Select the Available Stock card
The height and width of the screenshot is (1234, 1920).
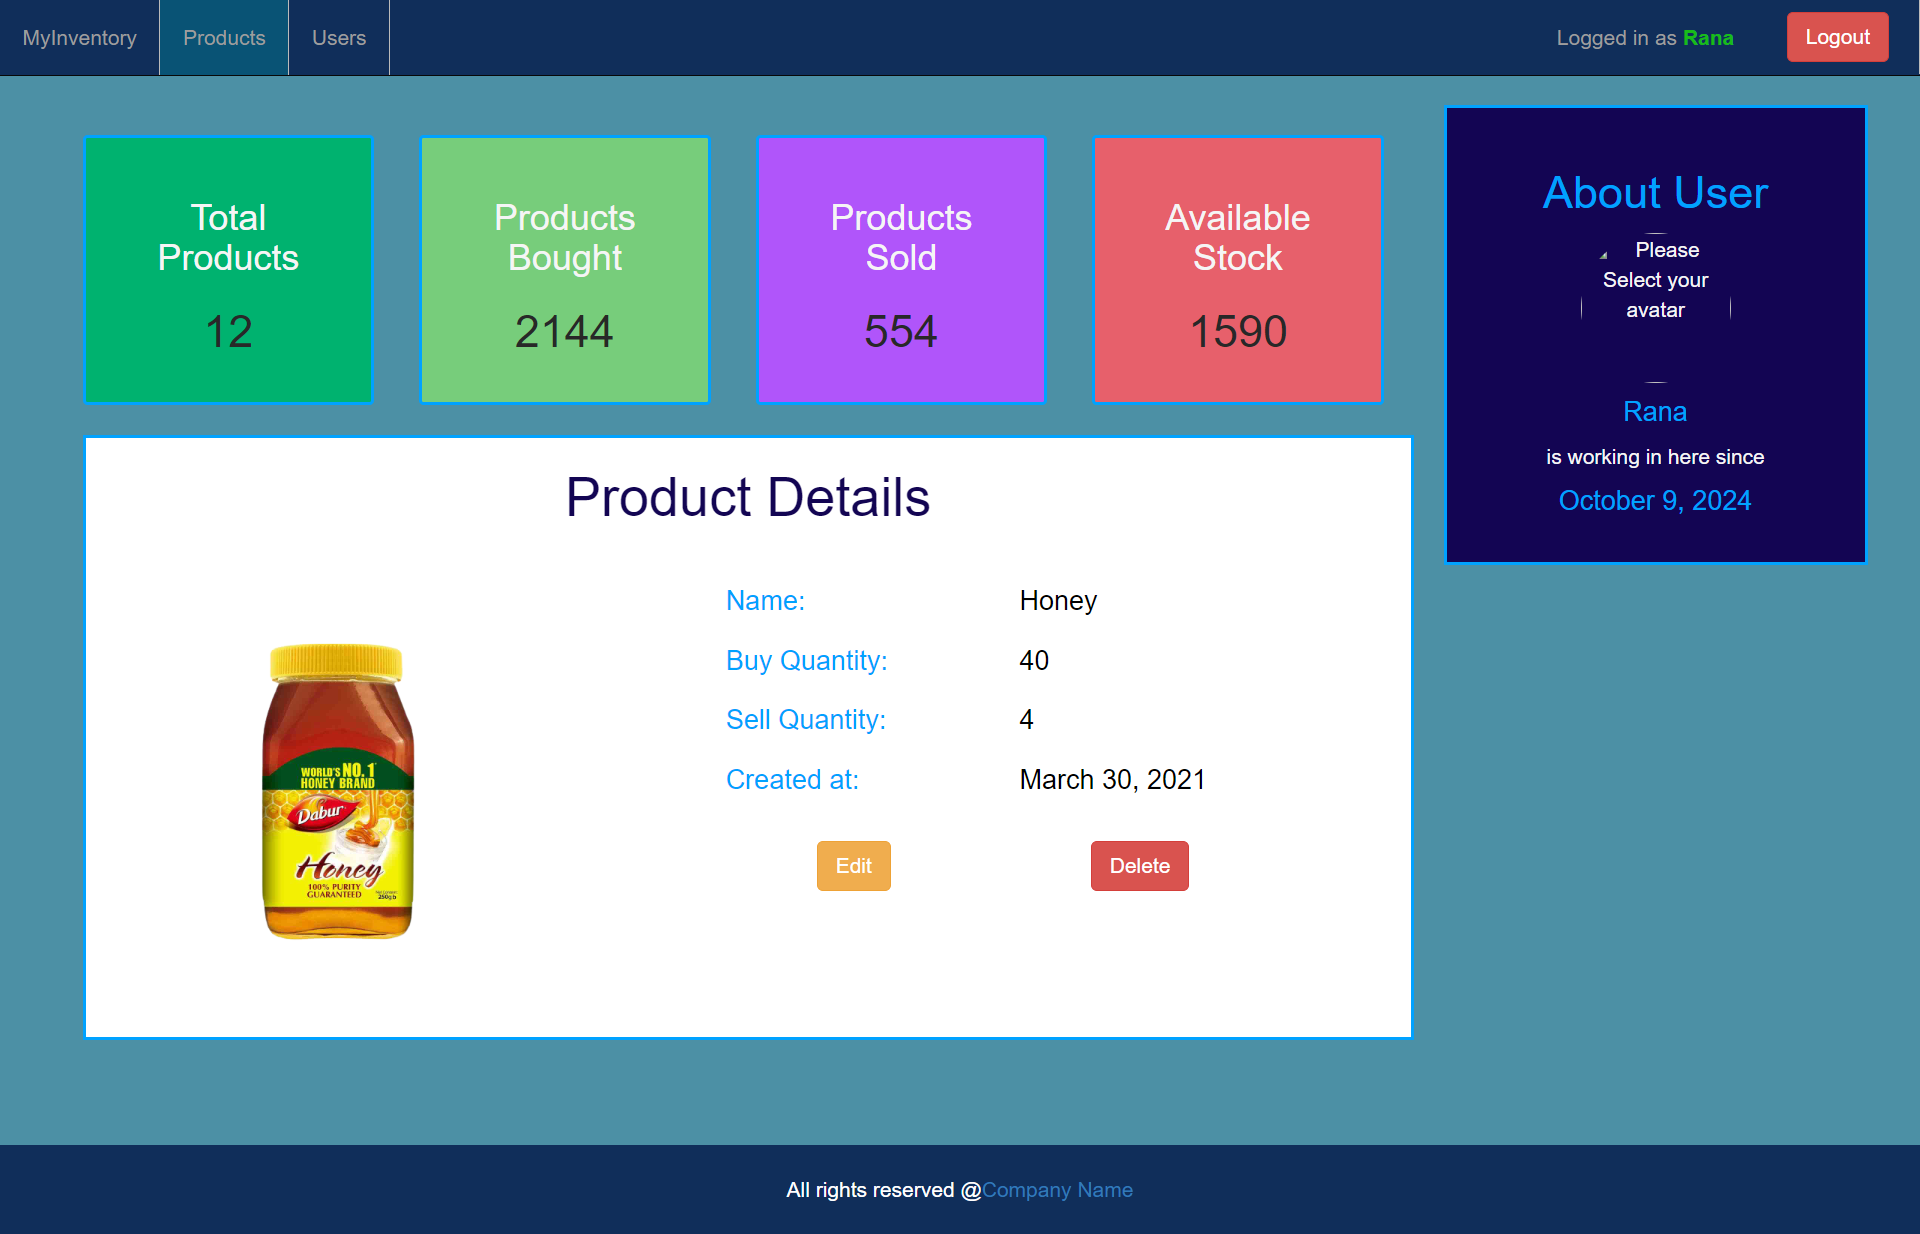1238,270
